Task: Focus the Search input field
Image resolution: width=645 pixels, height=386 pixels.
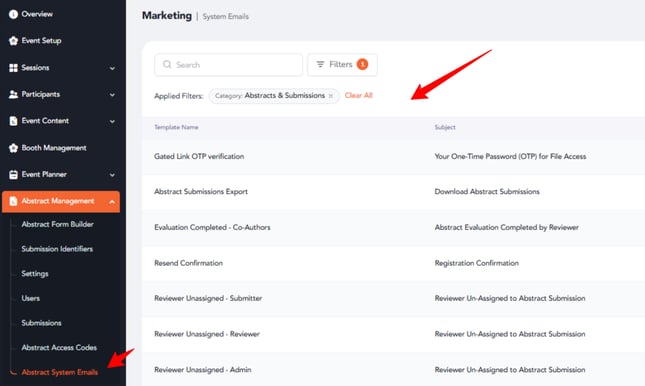Action: [x=228, y=65]
